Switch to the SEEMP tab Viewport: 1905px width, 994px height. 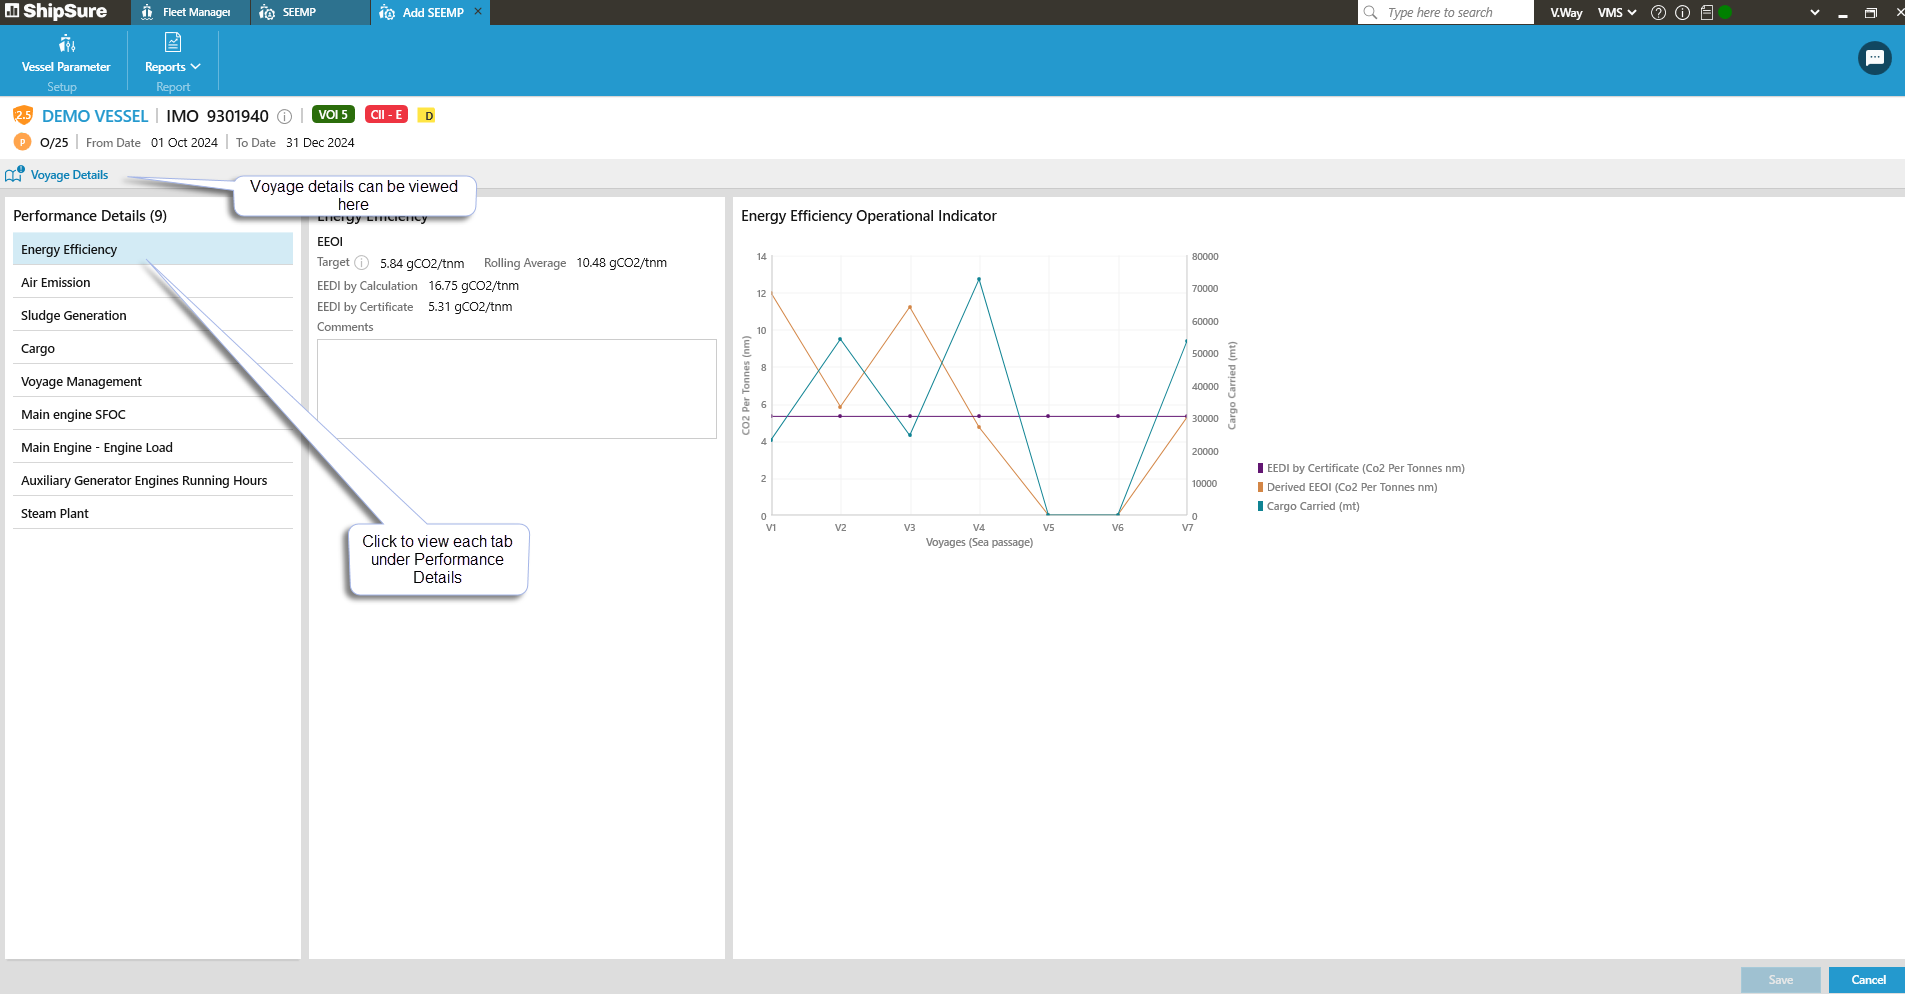pos(309,12)
